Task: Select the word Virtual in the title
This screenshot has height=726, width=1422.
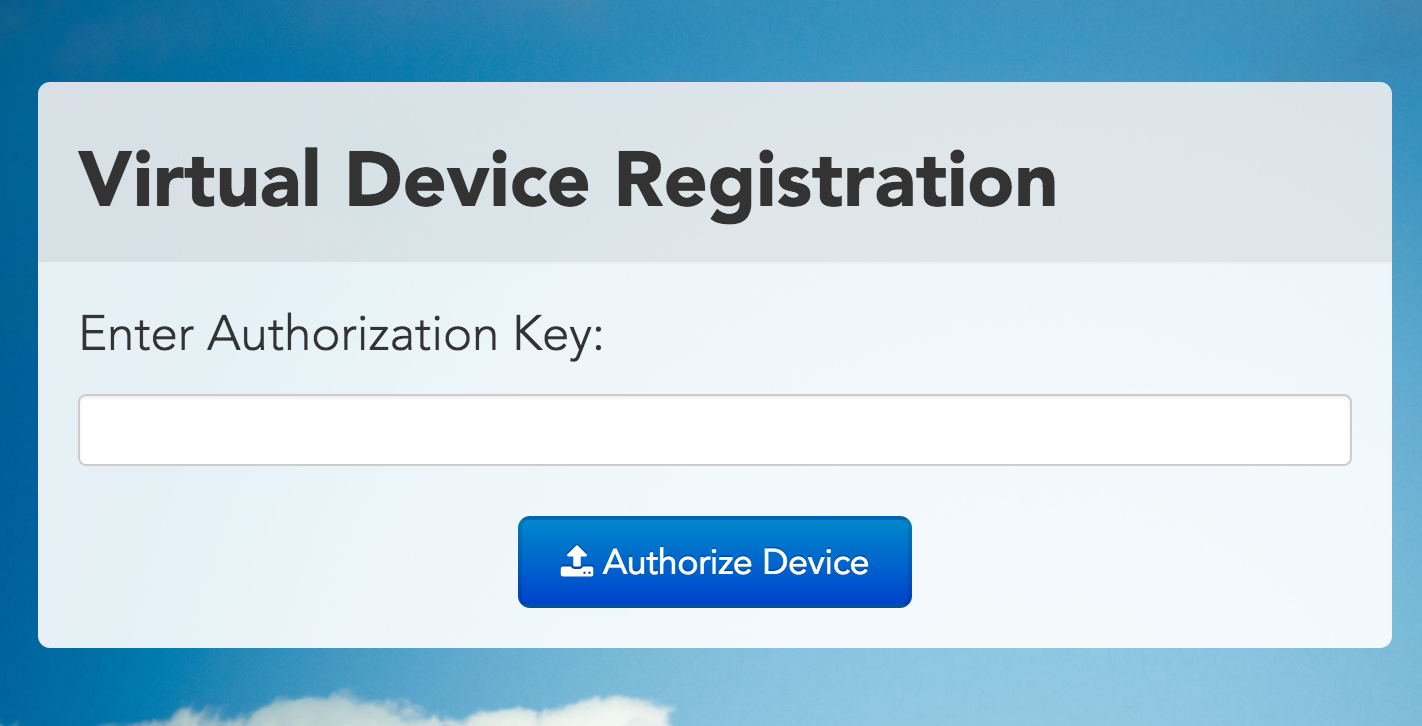Action: point(200,180)
